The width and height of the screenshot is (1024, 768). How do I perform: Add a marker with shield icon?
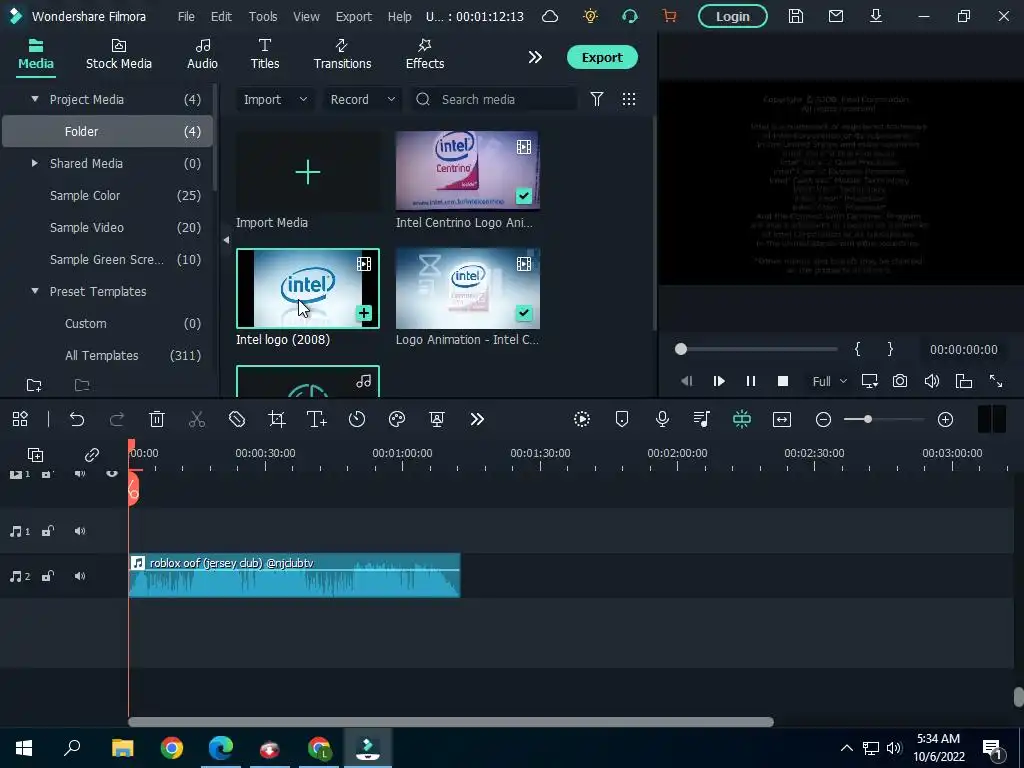pyautogui.click(x=622, y=419)
